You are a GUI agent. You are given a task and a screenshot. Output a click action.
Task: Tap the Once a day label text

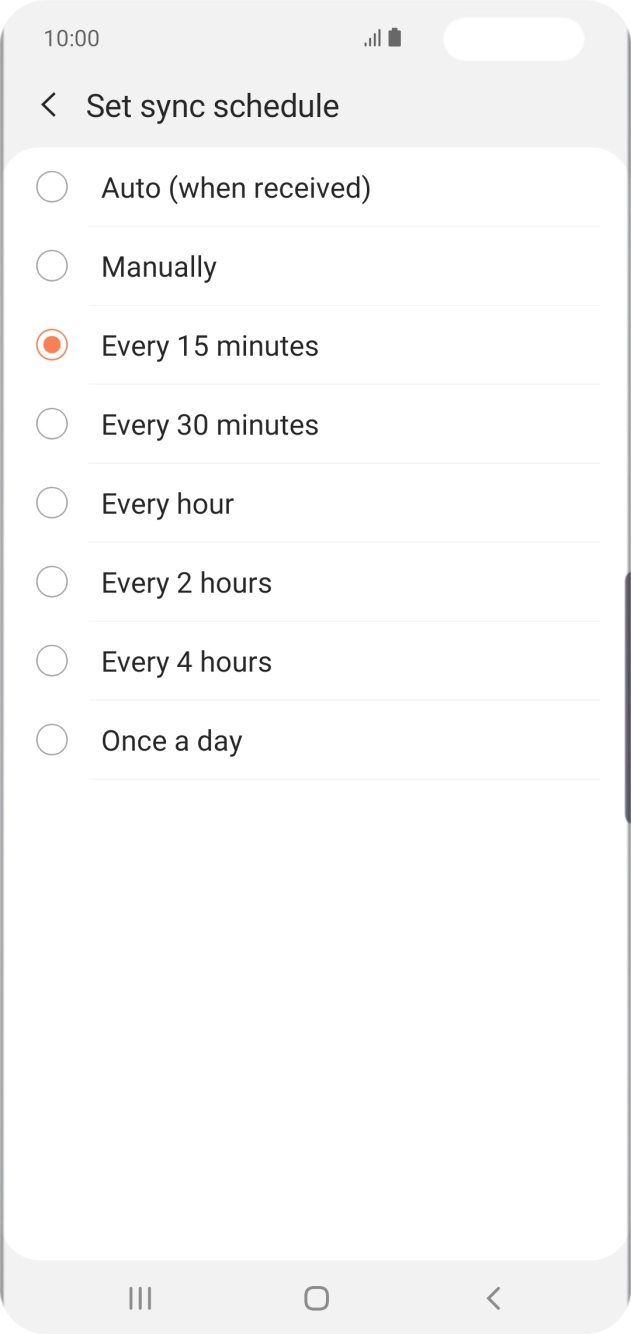click(x=171, y=740)
